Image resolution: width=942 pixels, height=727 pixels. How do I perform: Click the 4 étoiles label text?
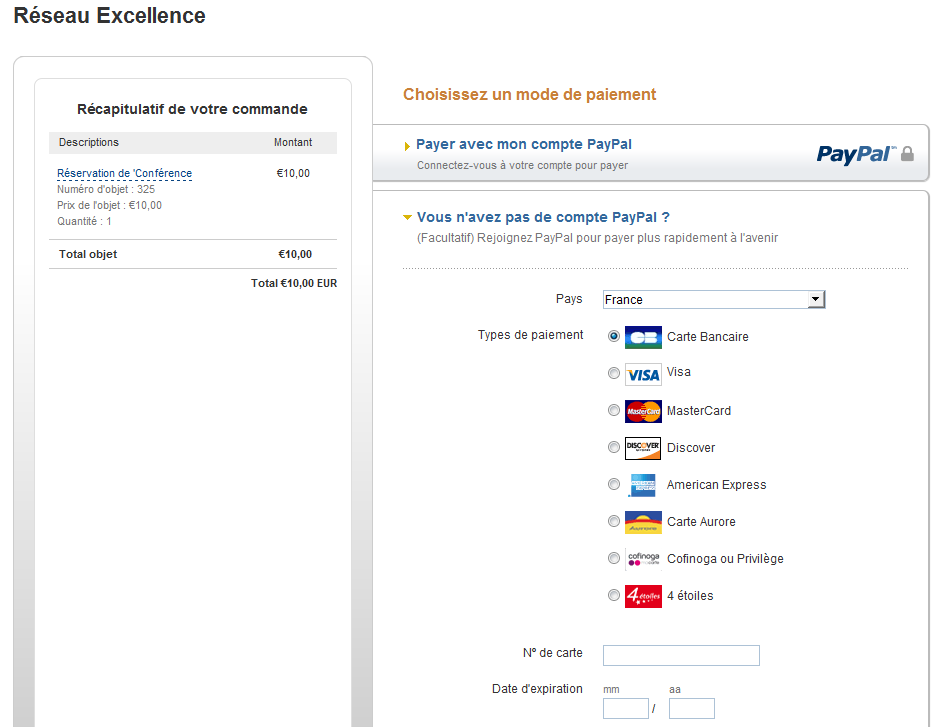[x=690, y=595]
